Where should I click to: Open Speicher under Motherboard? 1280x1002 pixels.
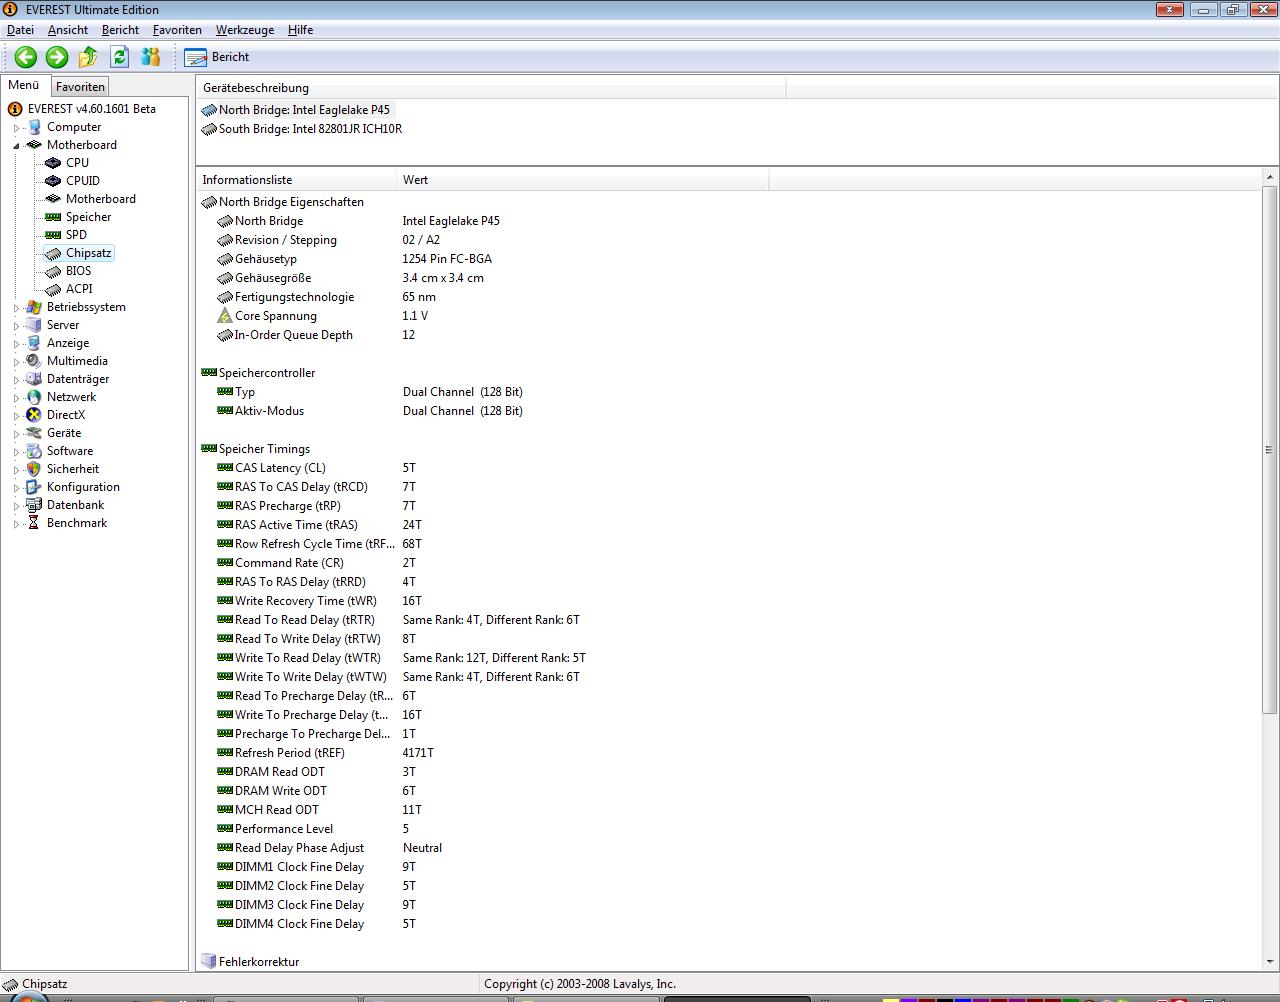88,217
